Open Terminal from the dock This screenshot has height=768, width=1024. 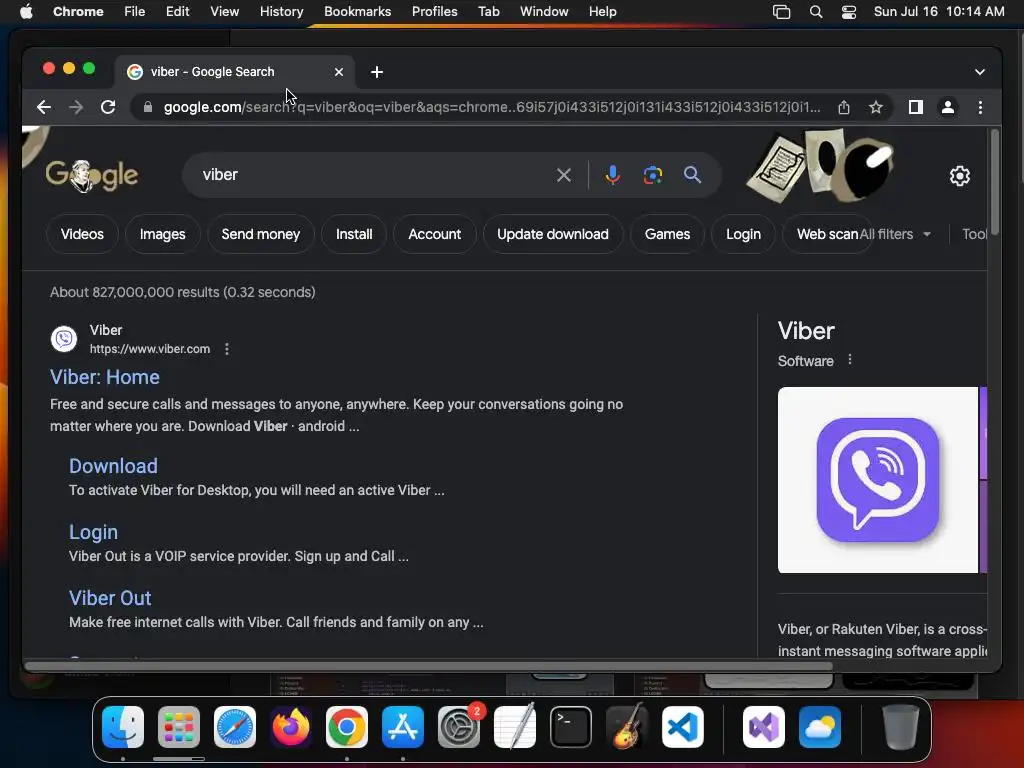[x=571, y=727]
